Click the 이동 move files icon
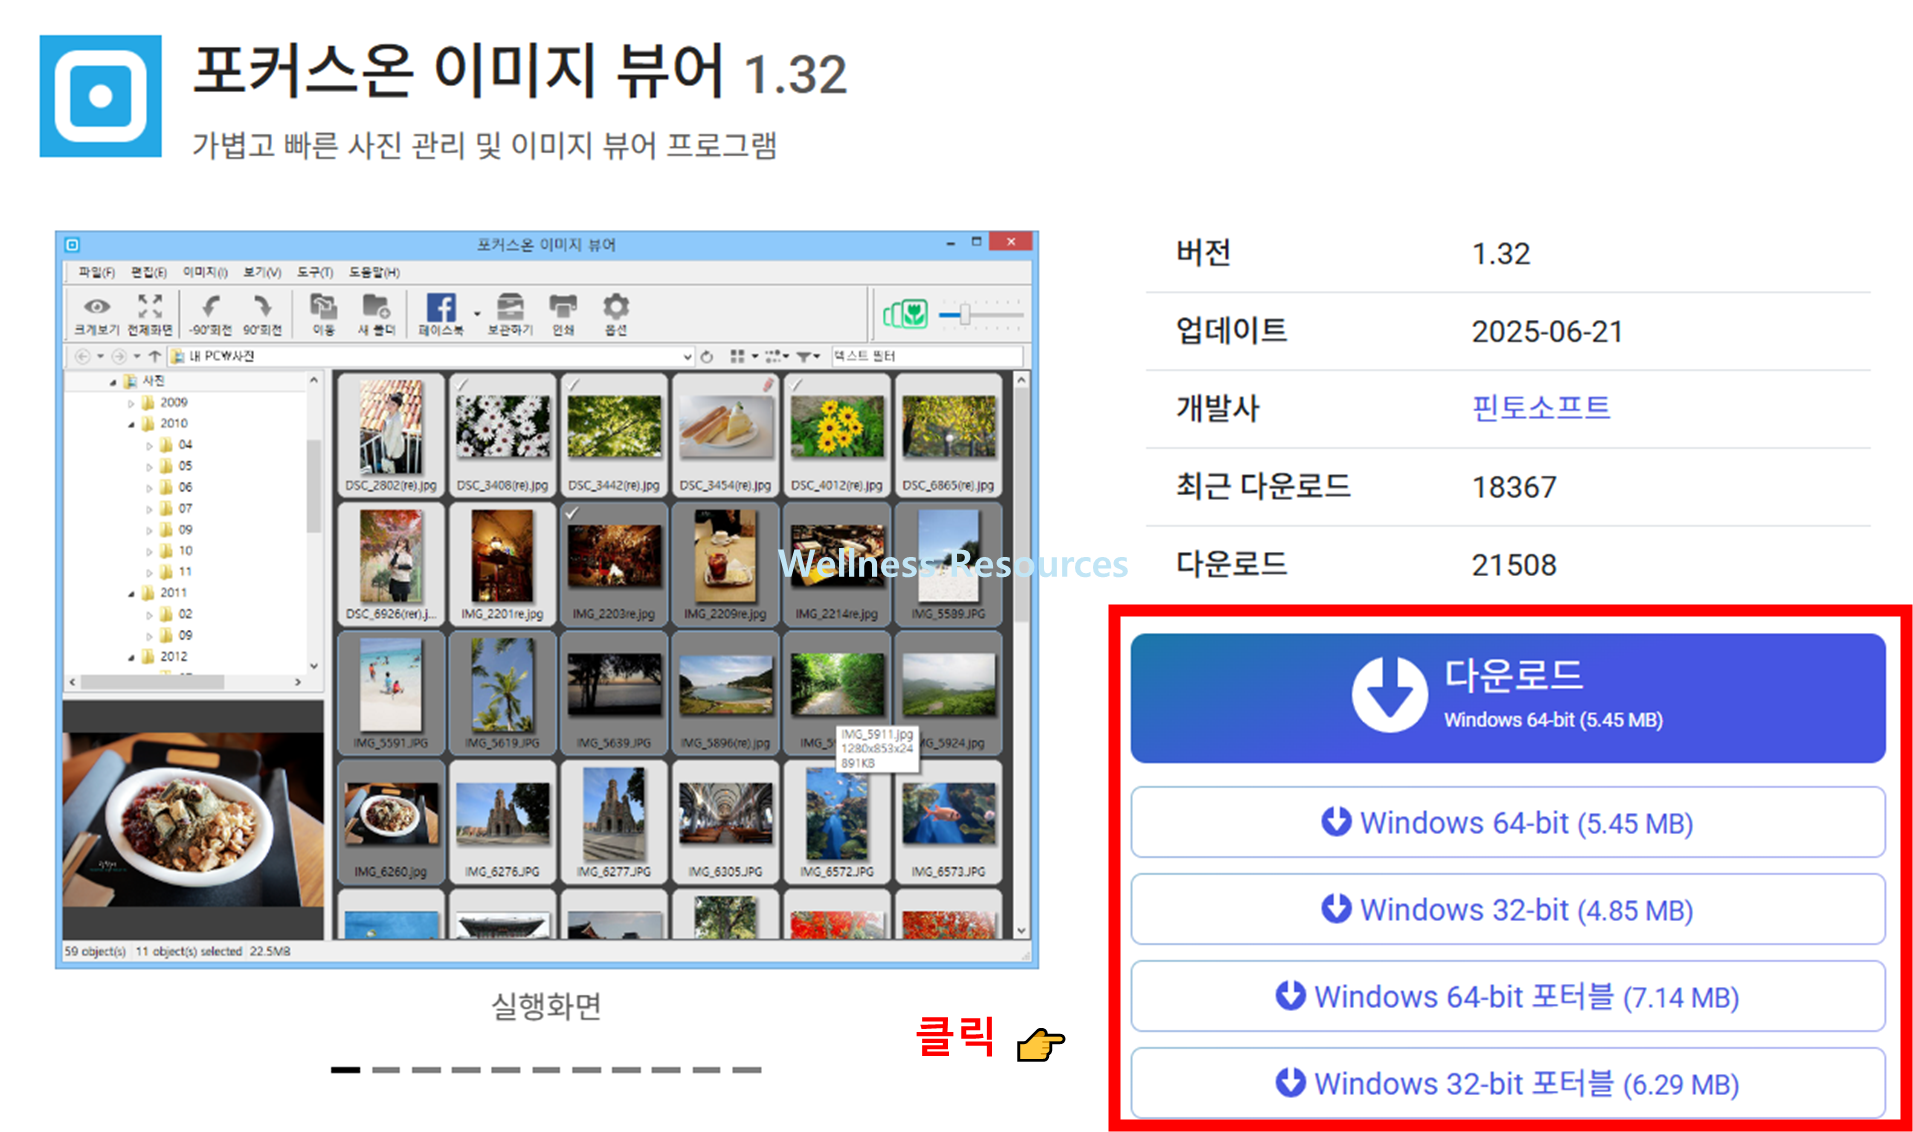Screen dimensions: 1913x1132 (323, 306)
